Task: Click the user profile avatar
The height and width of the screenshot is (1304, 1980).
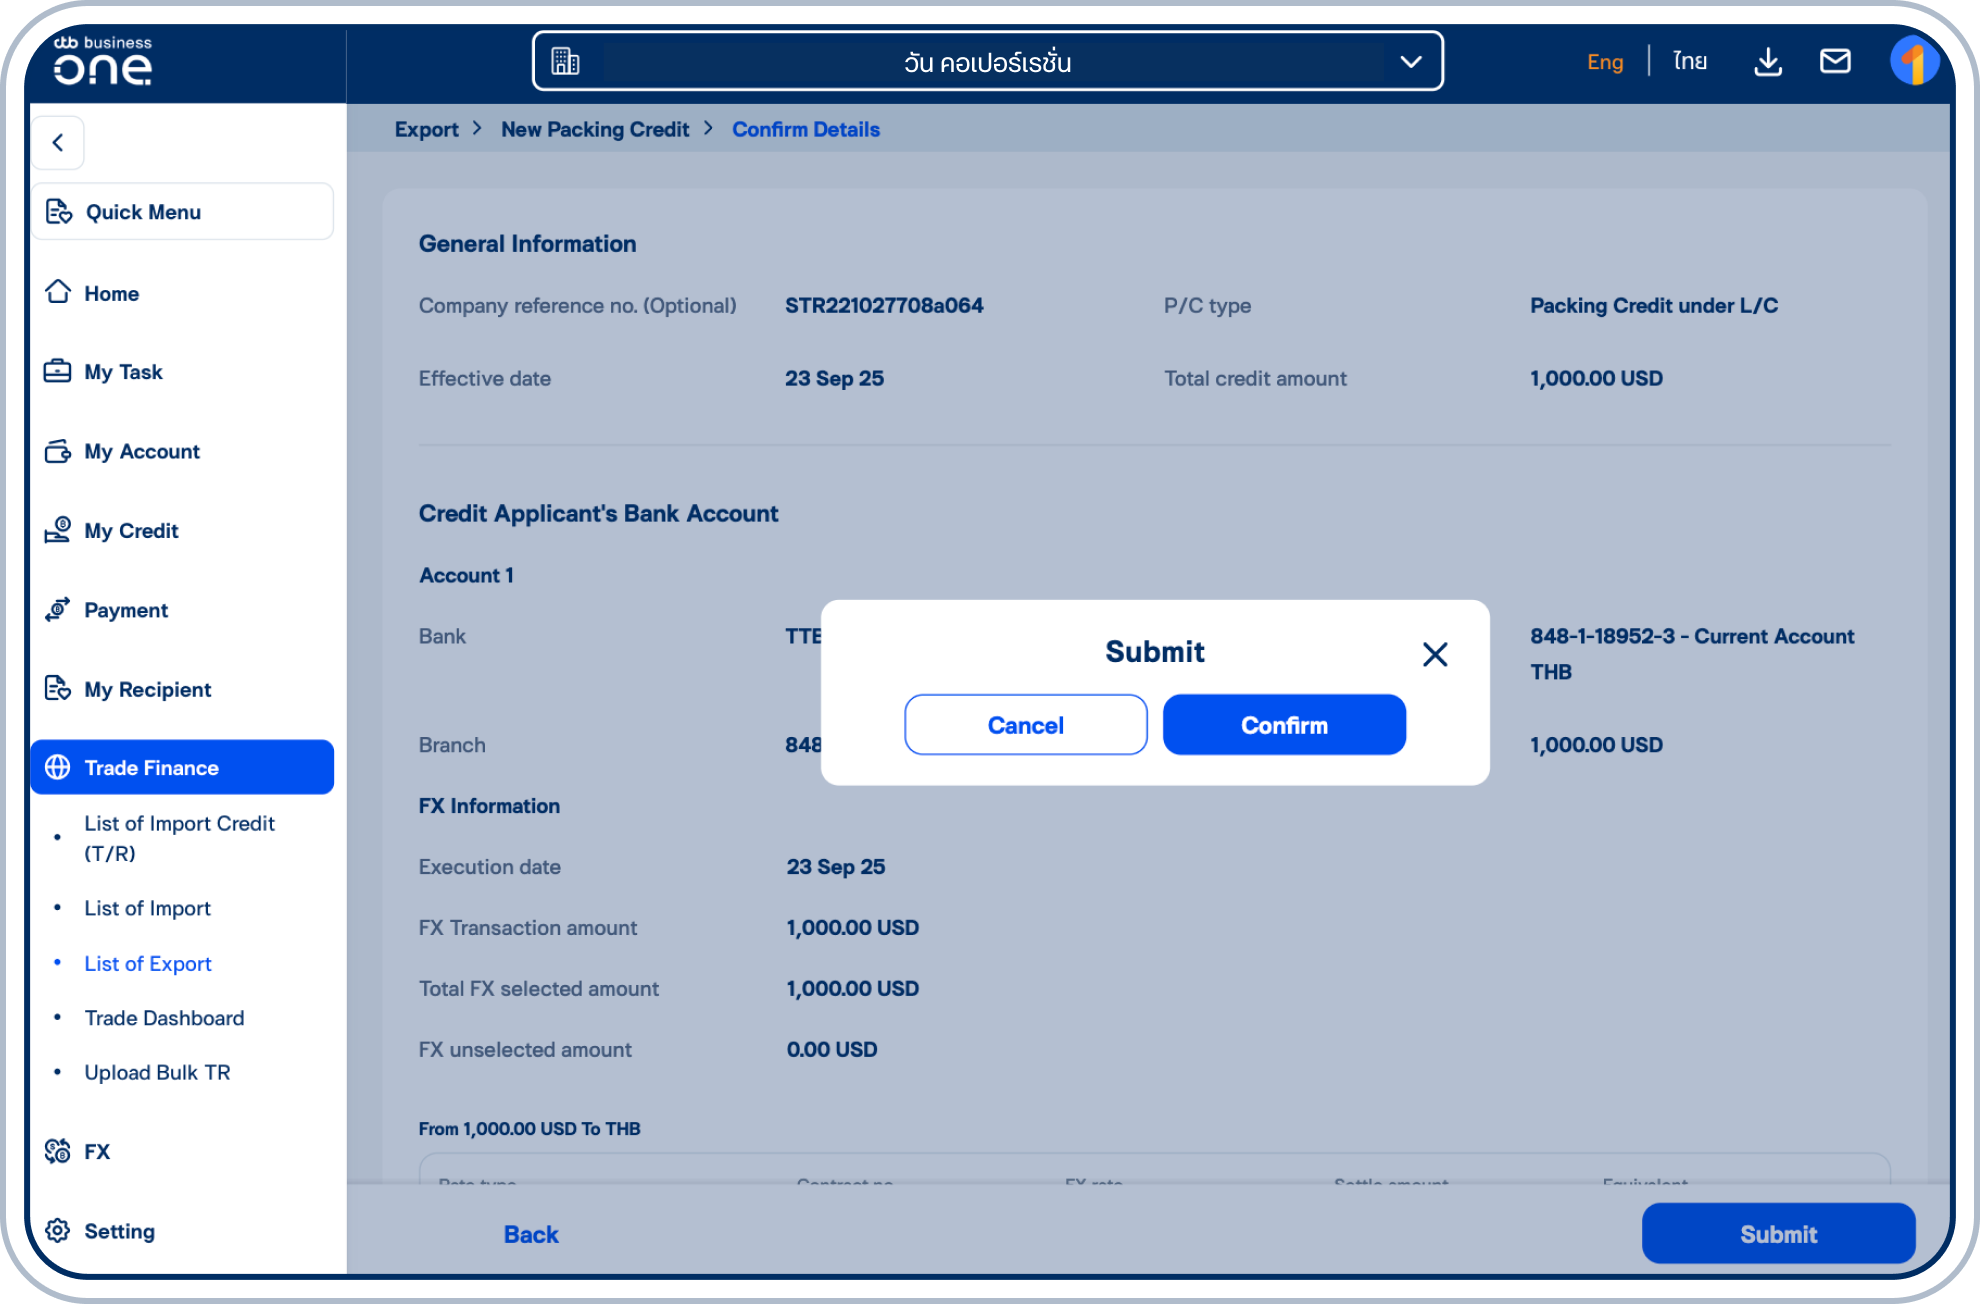Action: pos(1913,62)
